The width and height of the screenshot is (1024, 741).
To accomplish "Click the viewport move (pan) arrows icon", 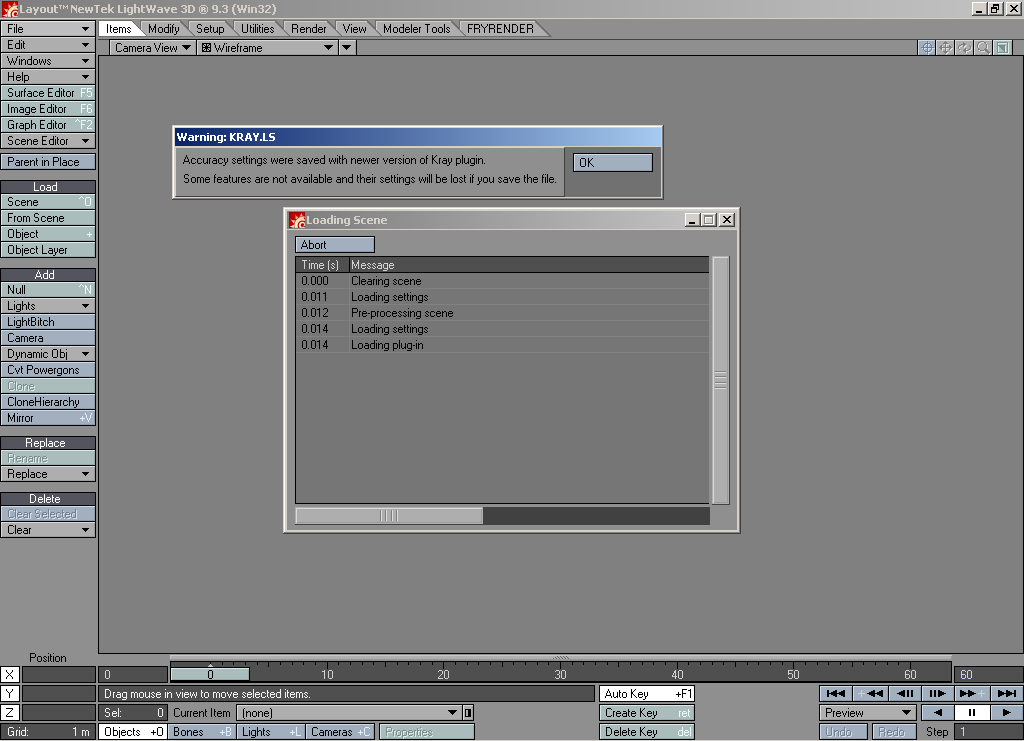I will pos(945,48).
